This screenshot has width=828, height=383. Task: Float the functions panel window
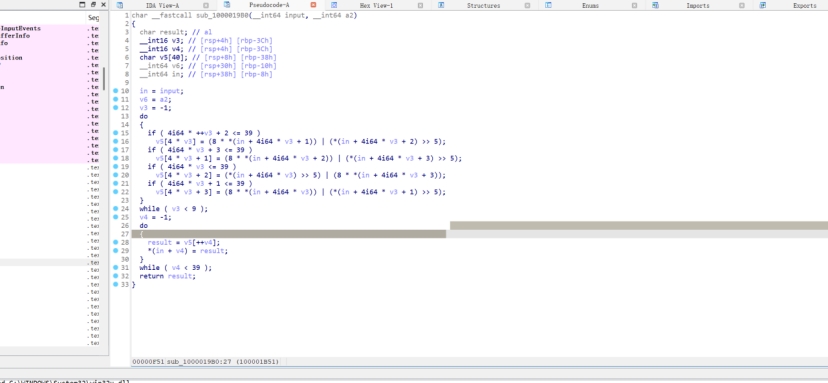tap(93, 4)
